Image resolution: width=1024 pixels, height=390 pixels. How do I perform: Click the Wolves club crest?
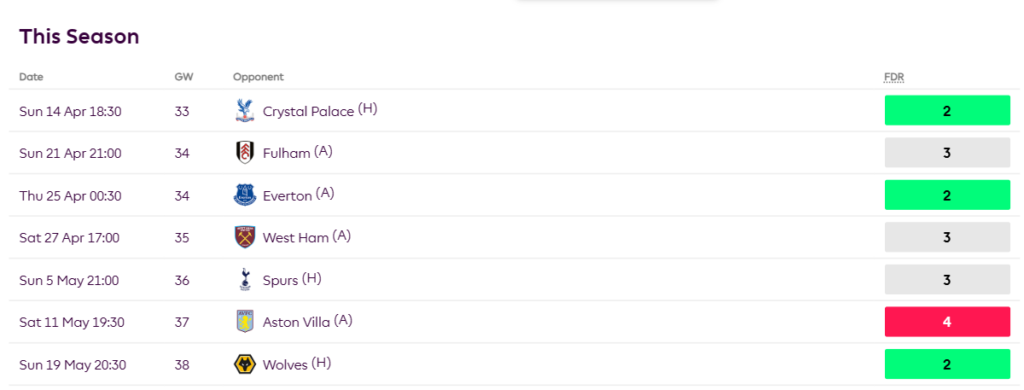(x=244, y=364)
